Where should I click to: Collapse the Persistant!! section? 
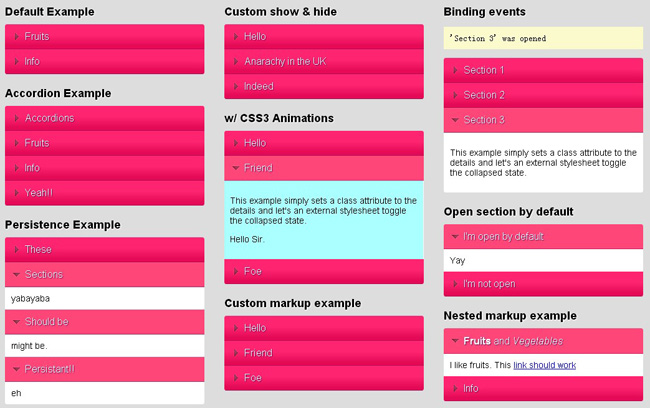tap(50, 369)
